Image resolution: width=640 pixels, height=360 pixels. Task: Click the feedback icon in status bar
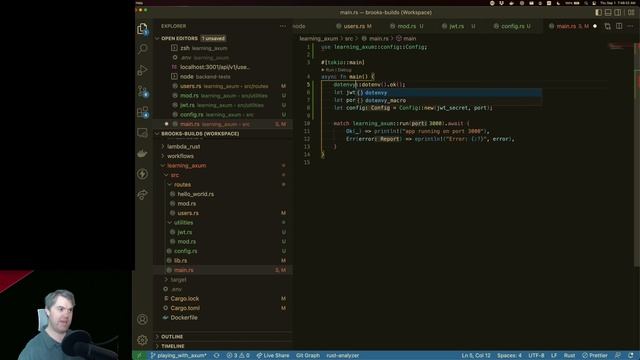[x=618, y=356]
